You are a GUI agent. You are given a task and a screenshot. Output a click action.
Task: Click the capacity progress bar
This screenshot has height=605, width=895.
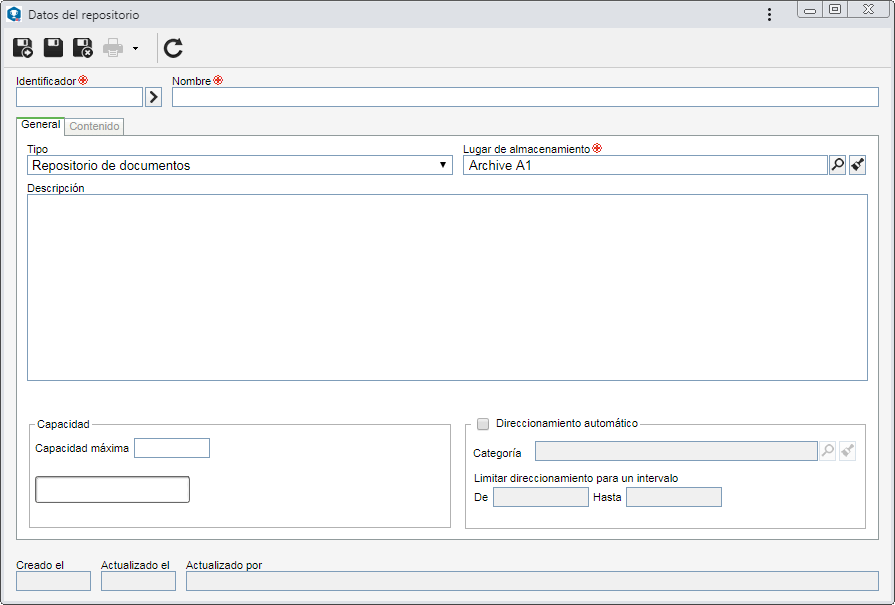(x=112, y=490)
